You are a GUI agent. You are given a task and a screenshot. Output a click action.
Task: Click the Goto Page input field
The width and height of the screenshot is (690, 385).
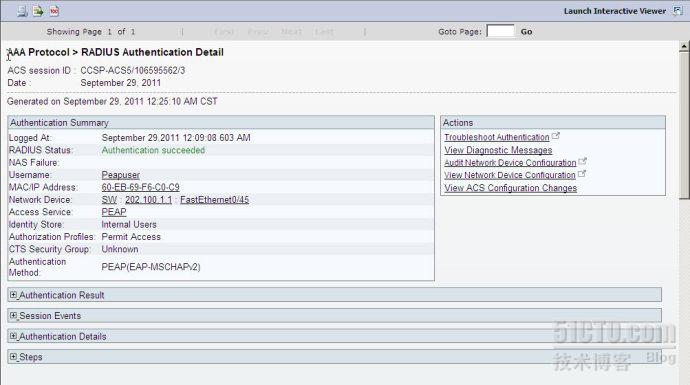click(500, 31)
